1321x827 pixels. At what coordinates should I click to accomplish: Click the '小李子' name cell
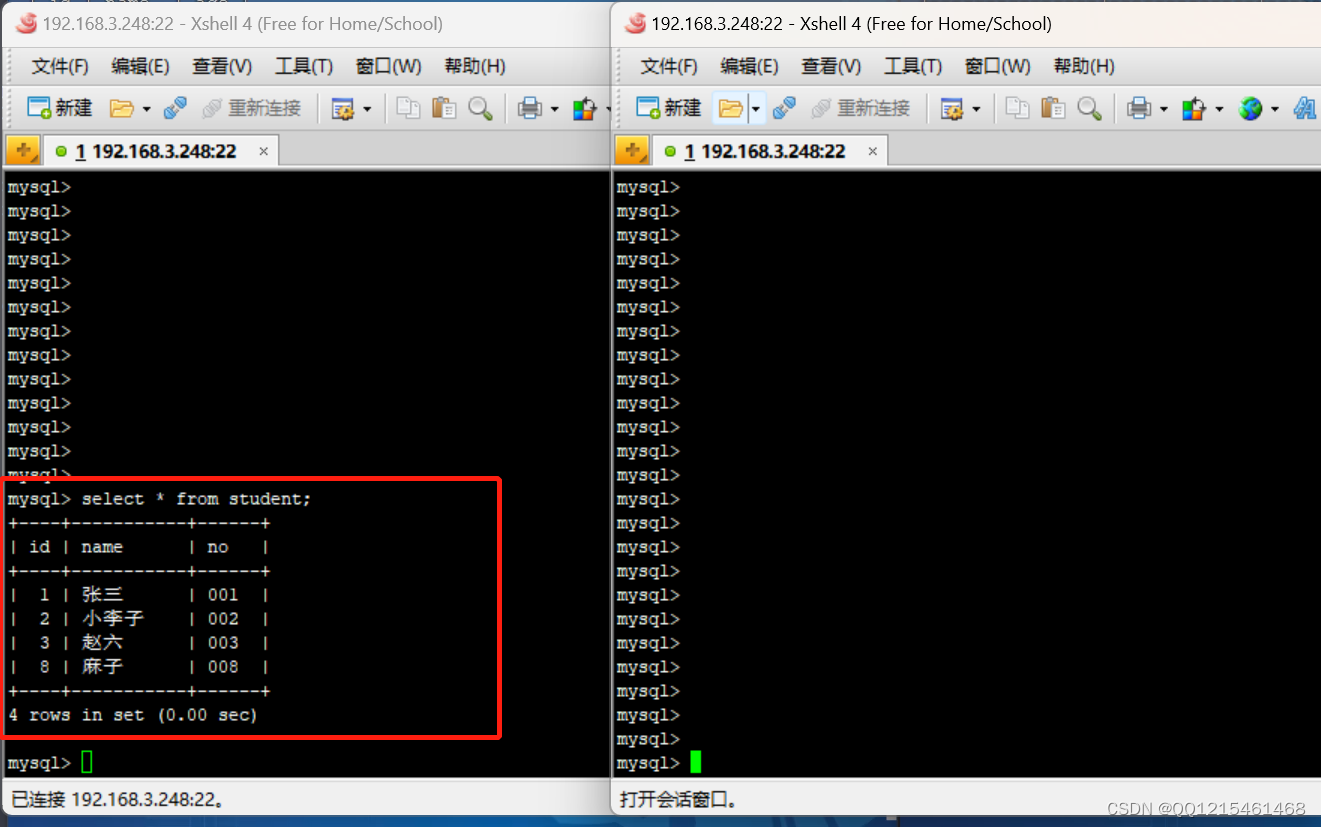tap(113, 619)
